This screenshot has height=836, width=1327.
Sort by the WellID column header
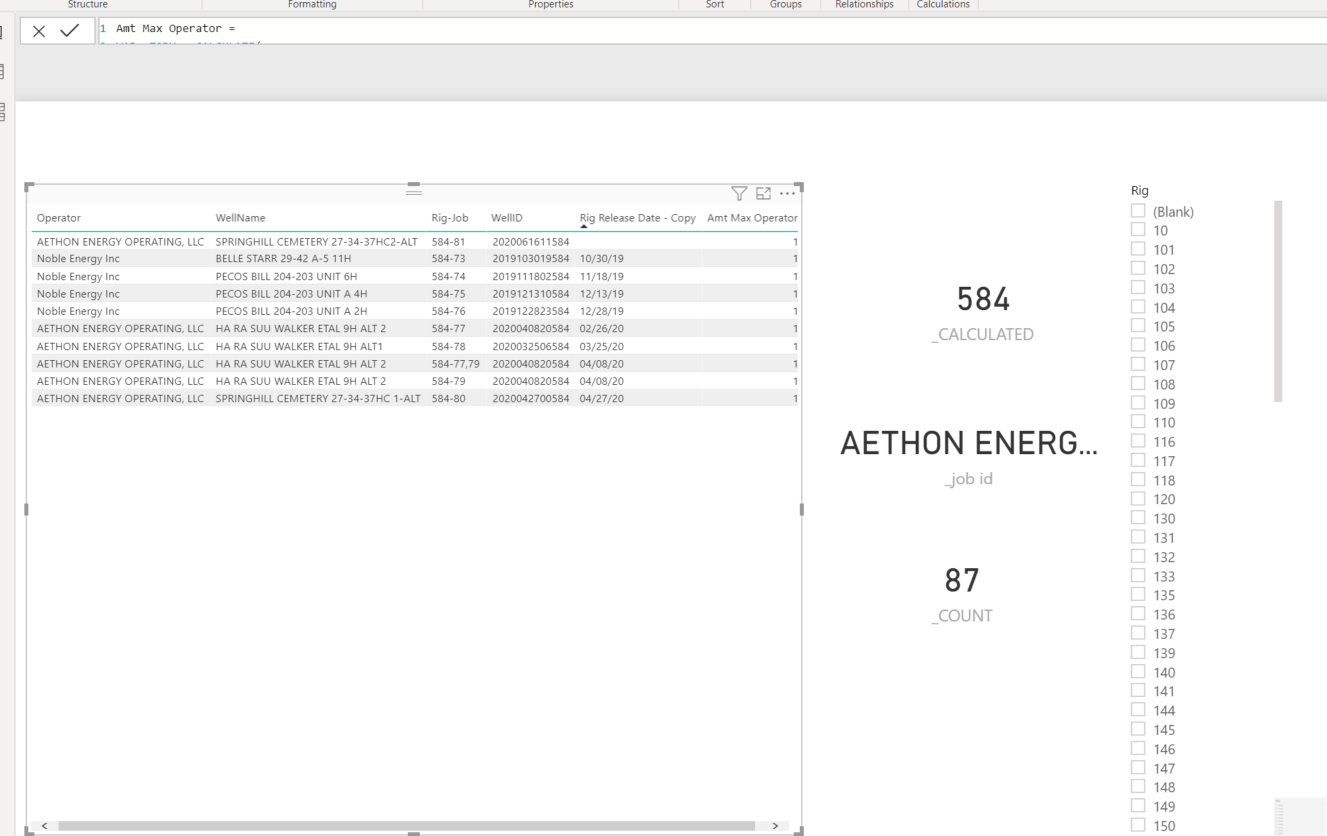click(507, 218)
